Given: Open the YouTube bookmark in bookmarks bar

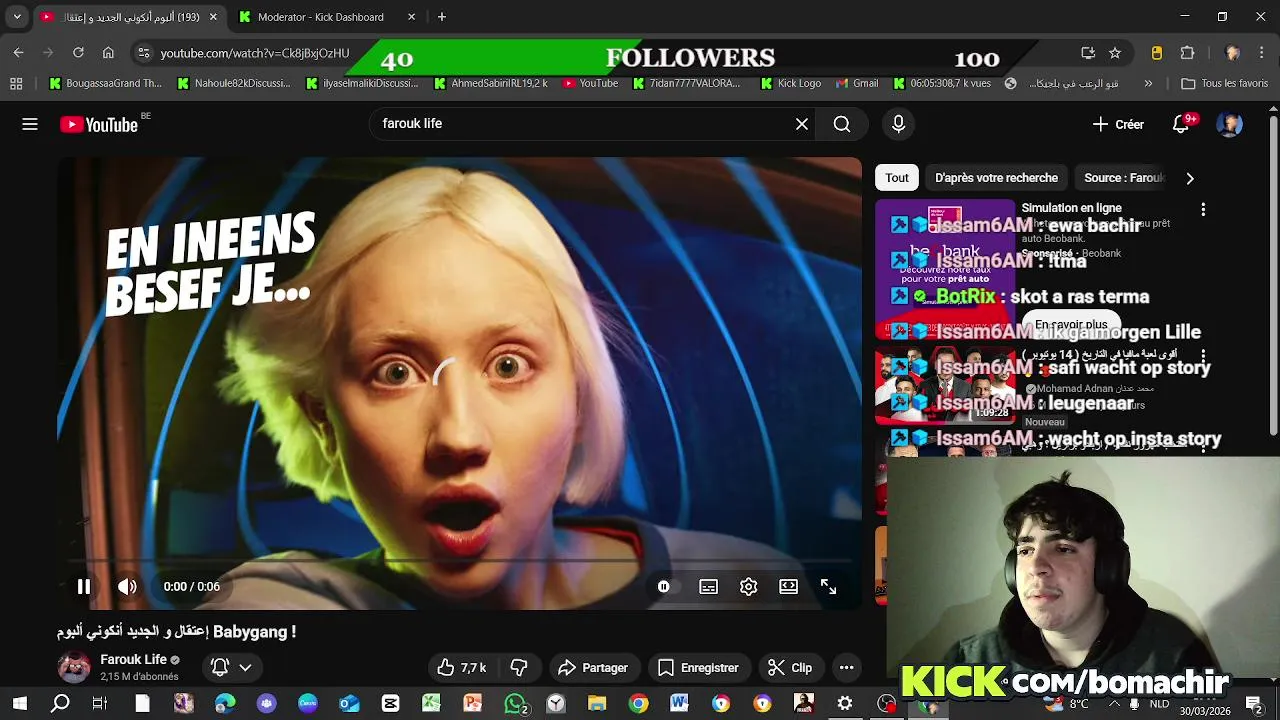Looking at the screenshot, I should [590, 83].
